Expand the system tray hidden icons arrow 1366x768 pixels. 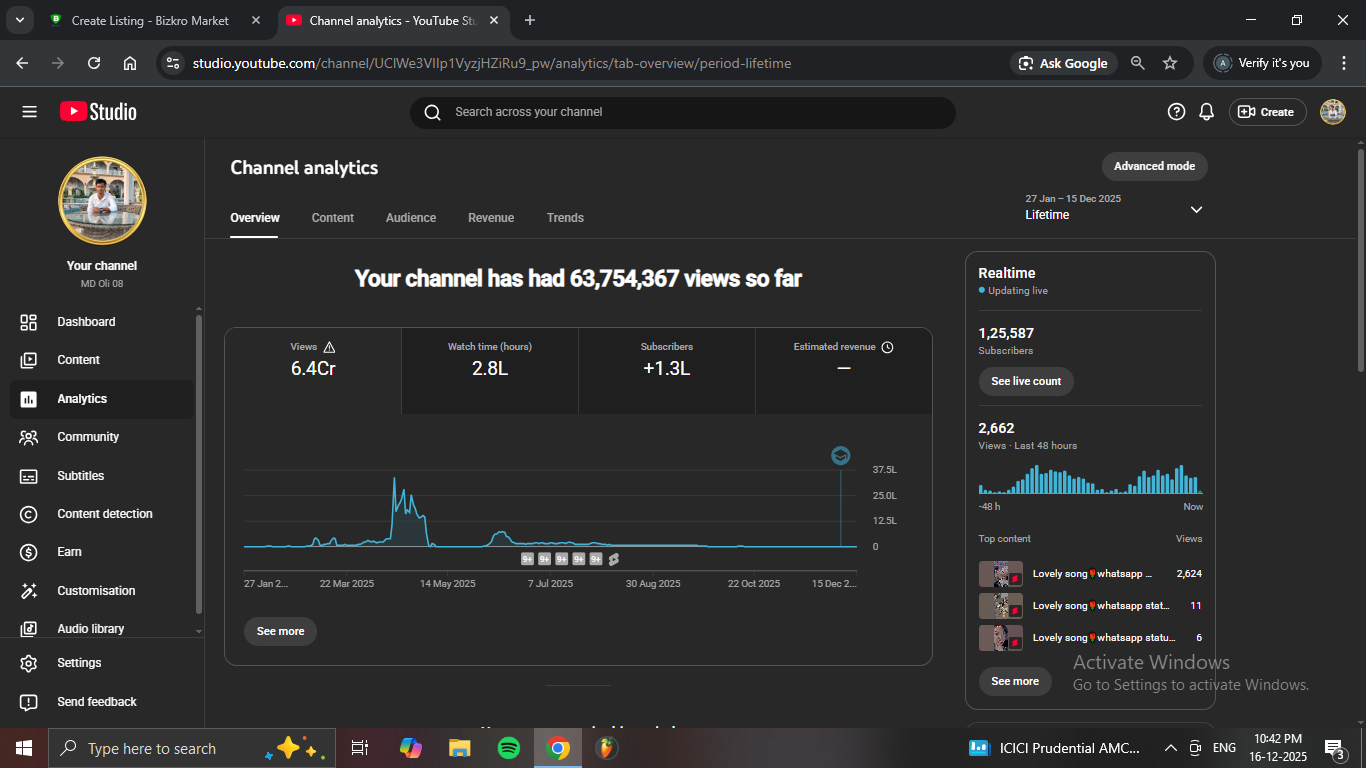click(x=1170, y=748)
